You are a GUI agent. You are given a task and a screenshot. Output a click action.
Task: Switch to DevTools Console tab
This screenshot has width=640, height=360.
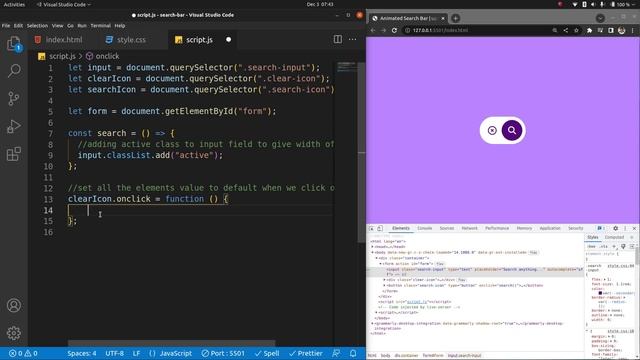(424, 229)
